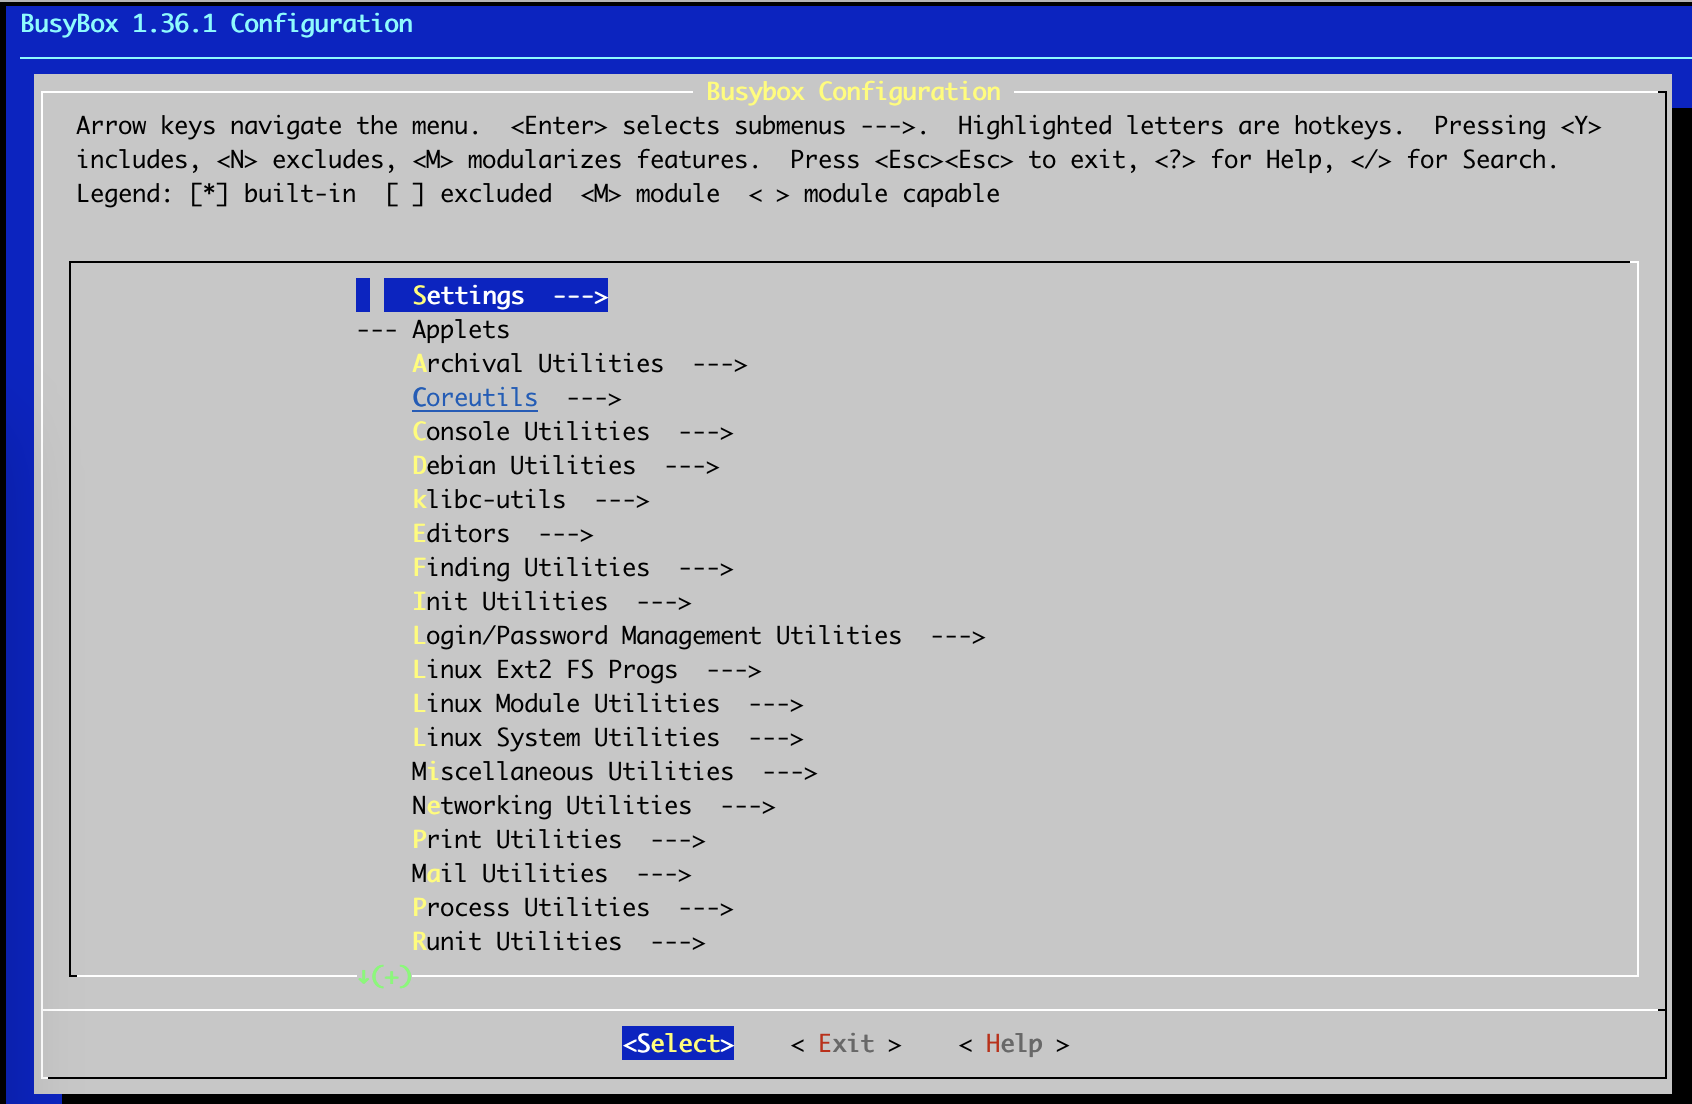The height and width of the screenshot is (1104, 1692).
Task: Select Login/Password Management Utilities
Action: click(x=657, y=636)
